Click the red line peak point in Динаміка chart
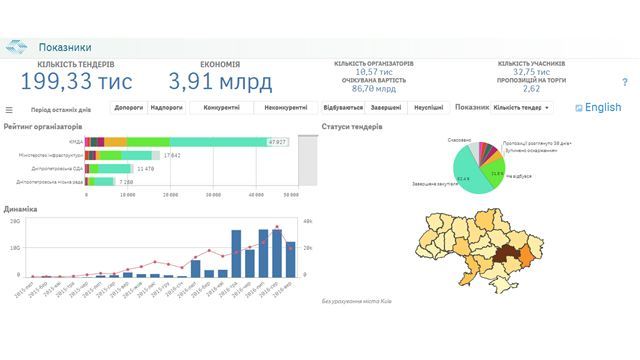The height and width of the screenshot is (360, 640). (277, 227)
